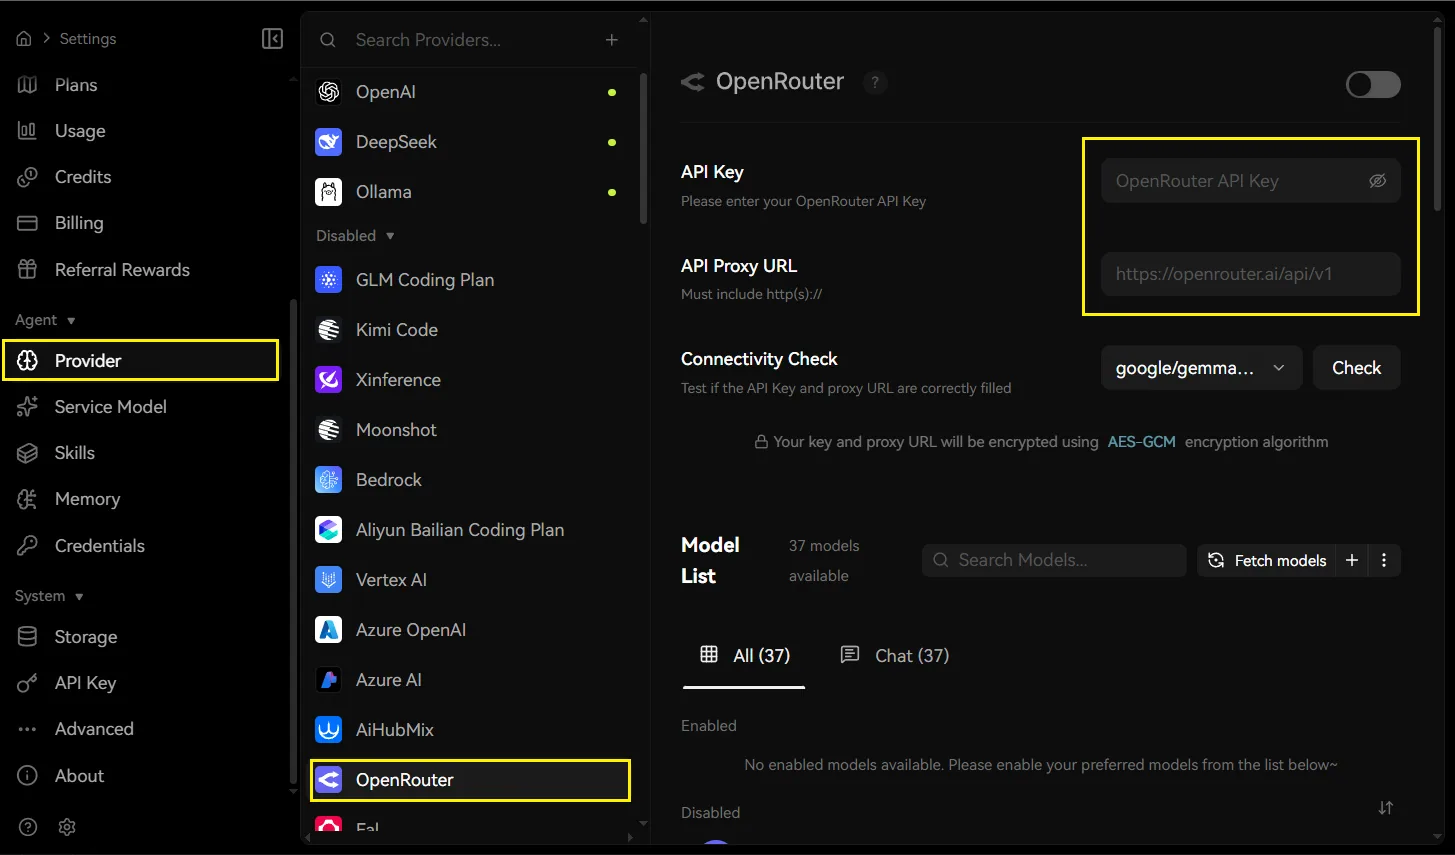Select the OpenRouter provider

pyautogui.click(x=470, y=780)
